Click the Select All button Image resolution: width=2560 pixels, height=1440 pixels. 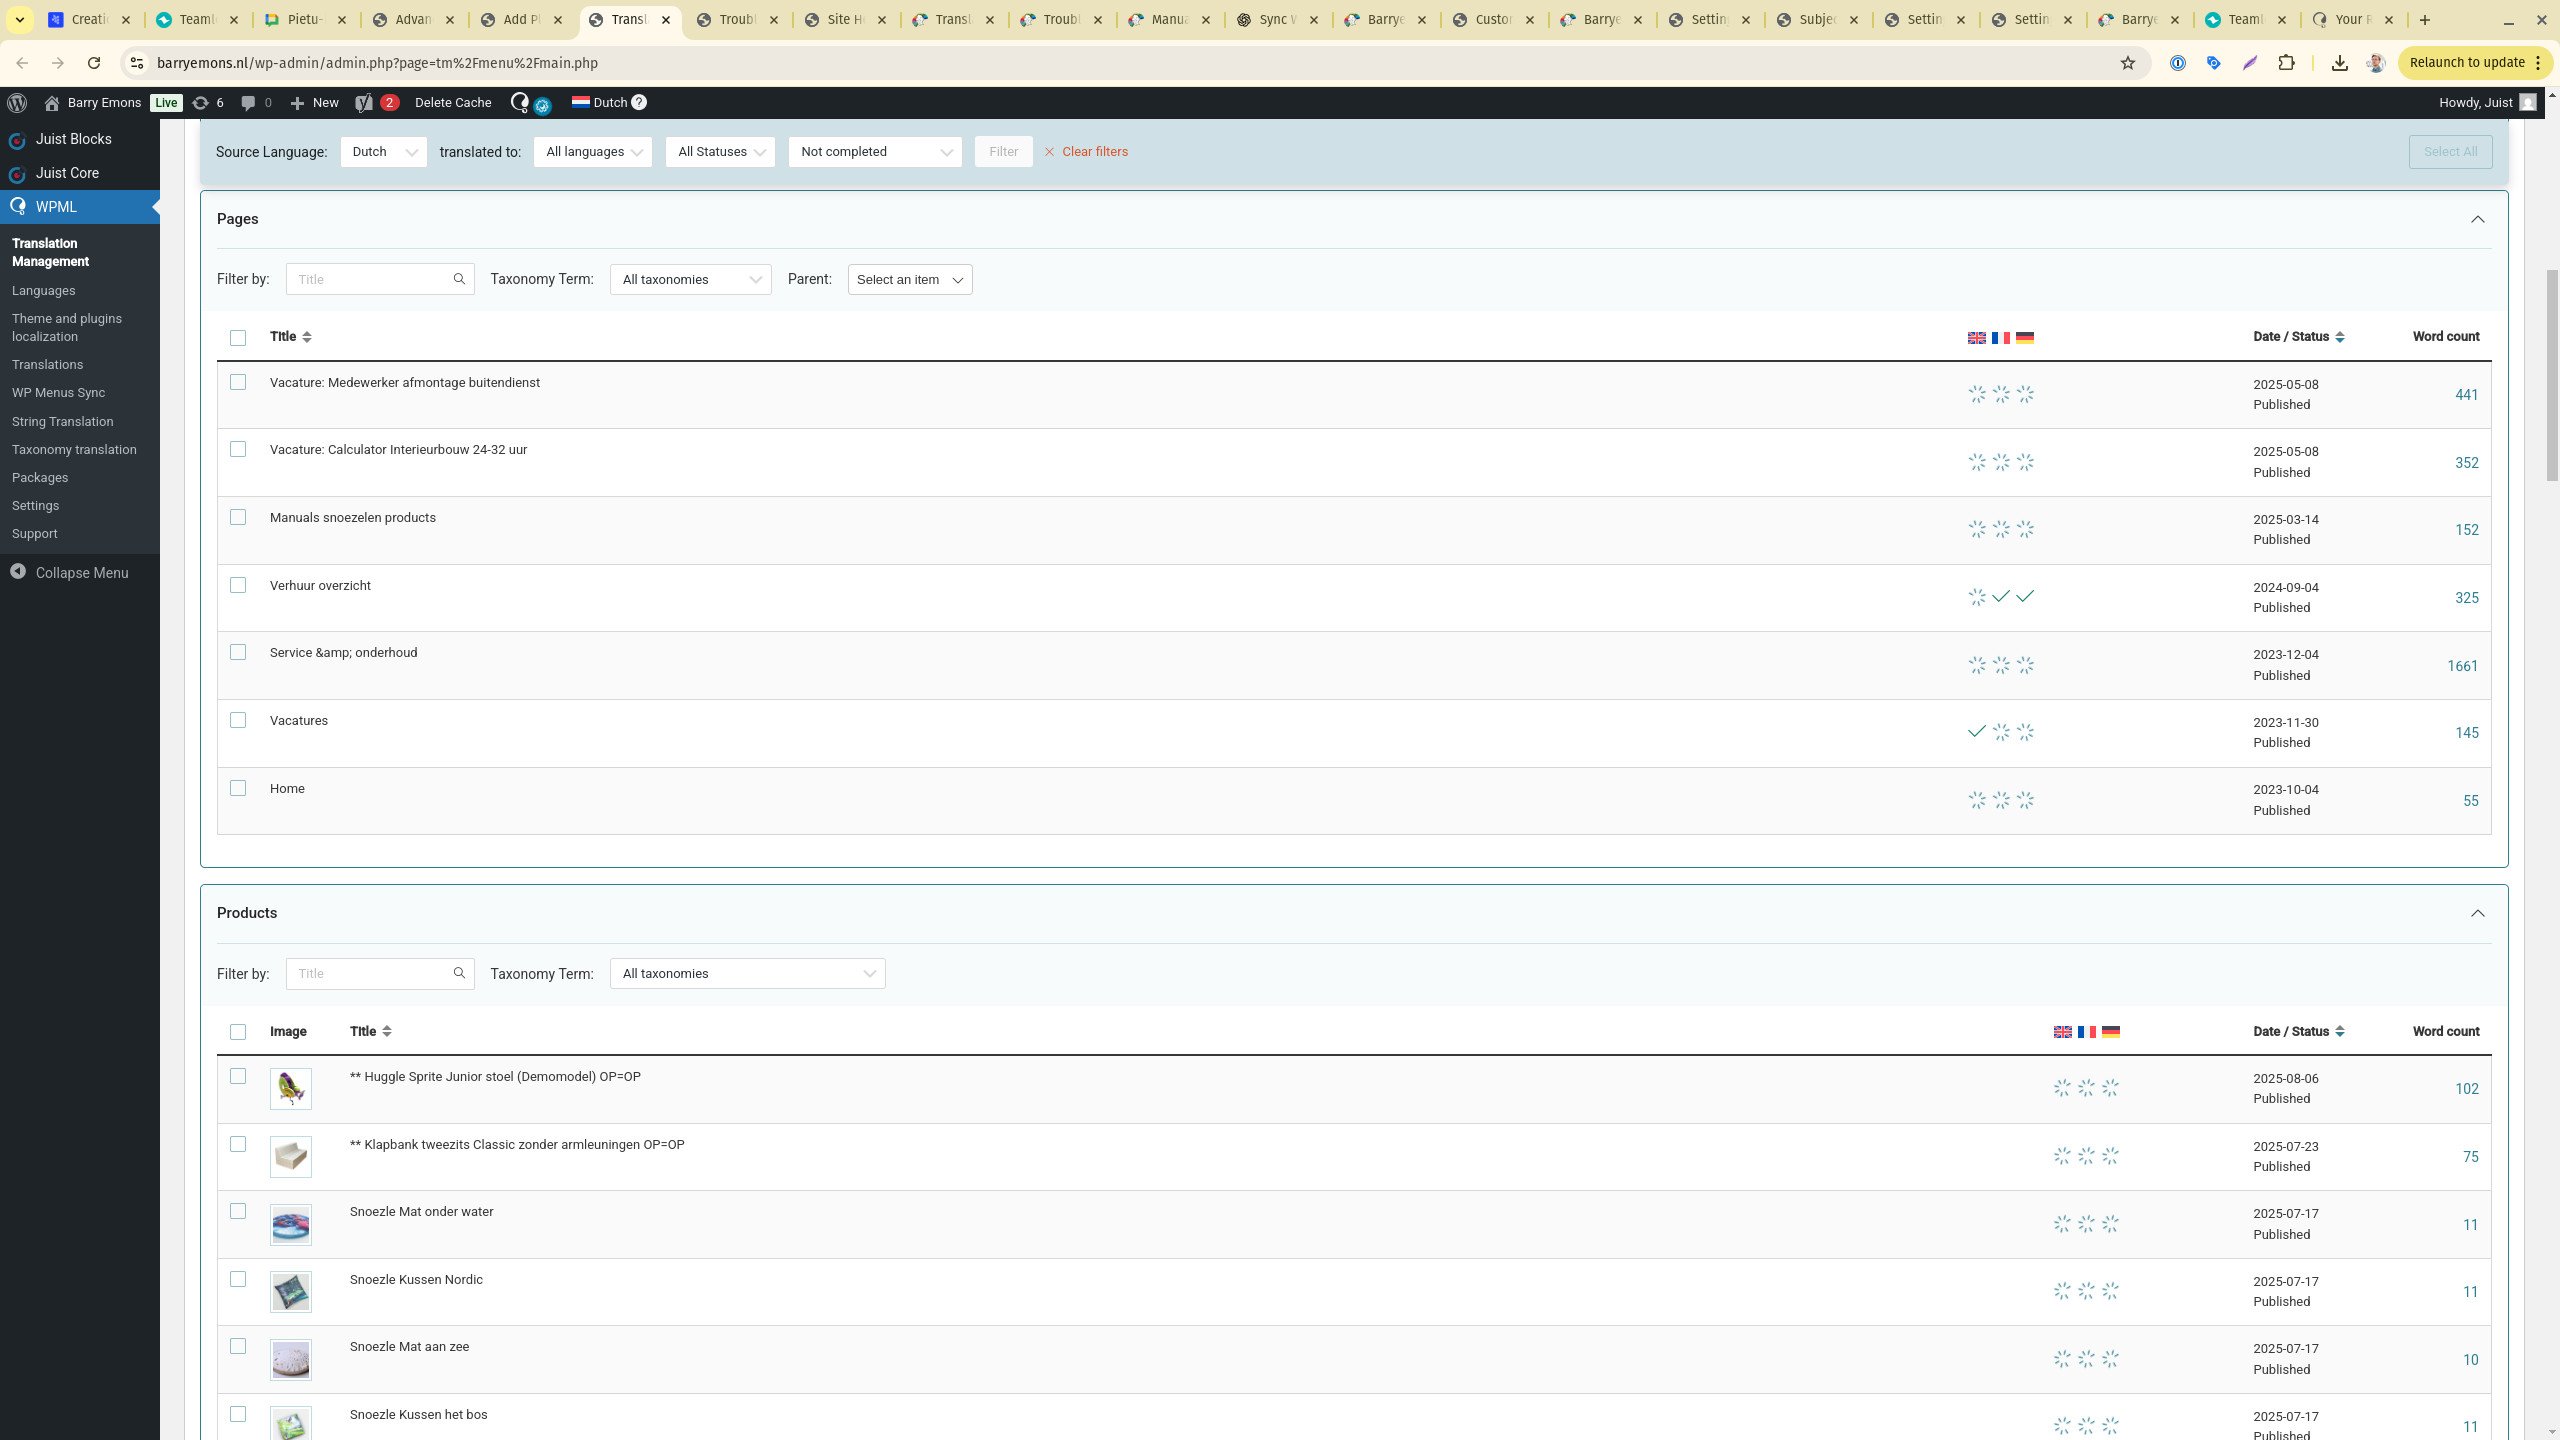pos(2450,152)
